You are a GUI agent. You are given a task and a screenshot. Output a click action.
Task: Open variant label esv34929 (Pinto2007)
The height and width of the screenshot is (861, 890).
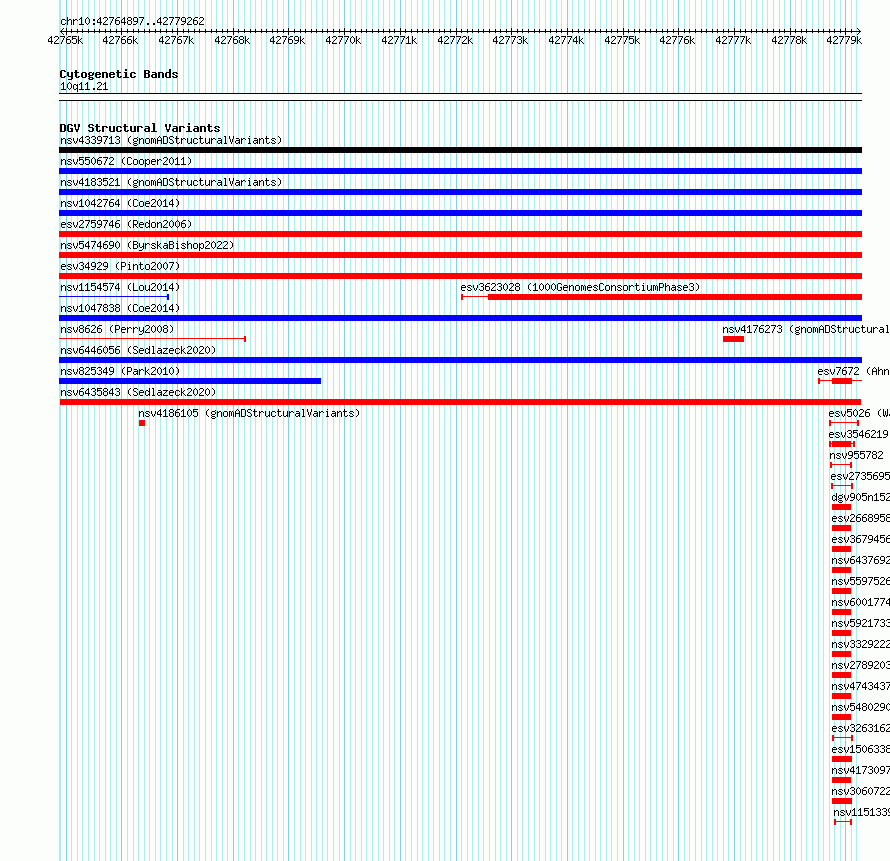tap(120, 266)
